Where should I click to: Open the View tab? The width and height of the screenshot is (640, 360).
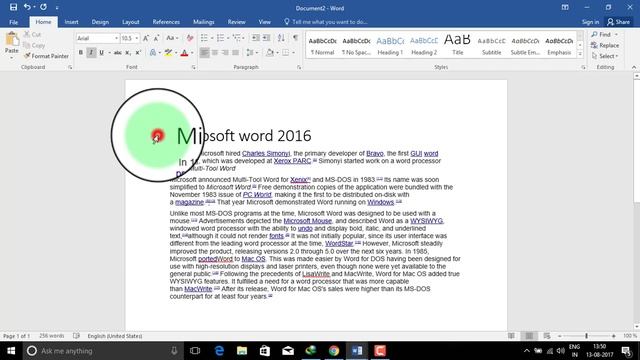click(264, 22)
